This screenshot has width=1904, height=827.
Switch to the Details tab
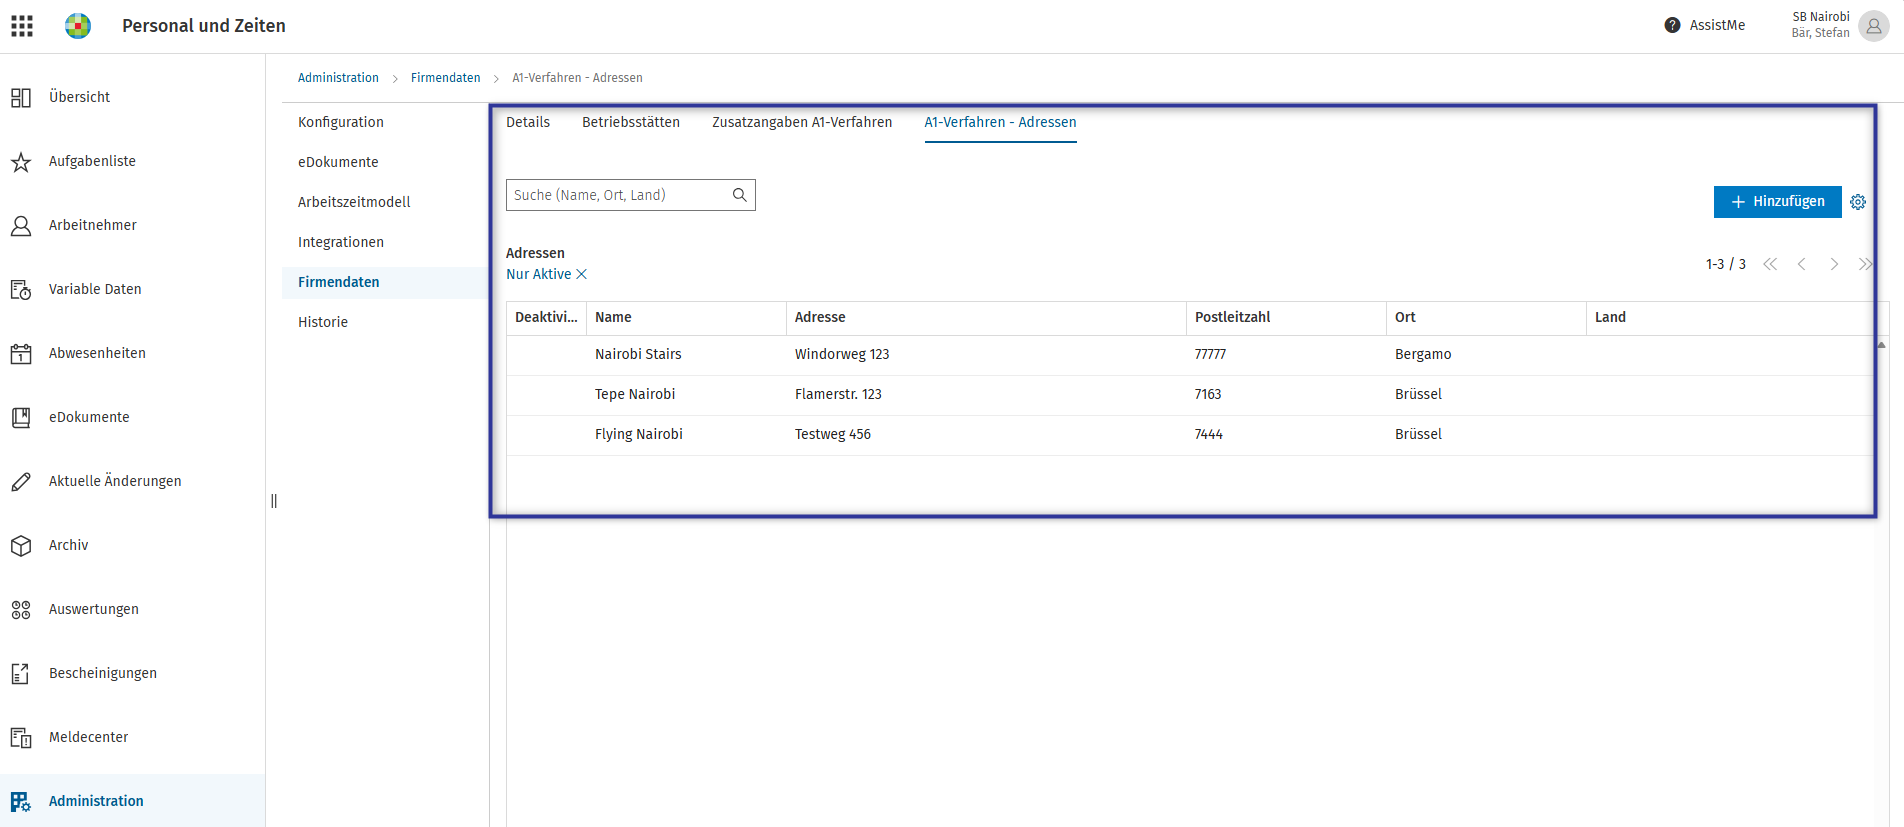coord(528,122)
